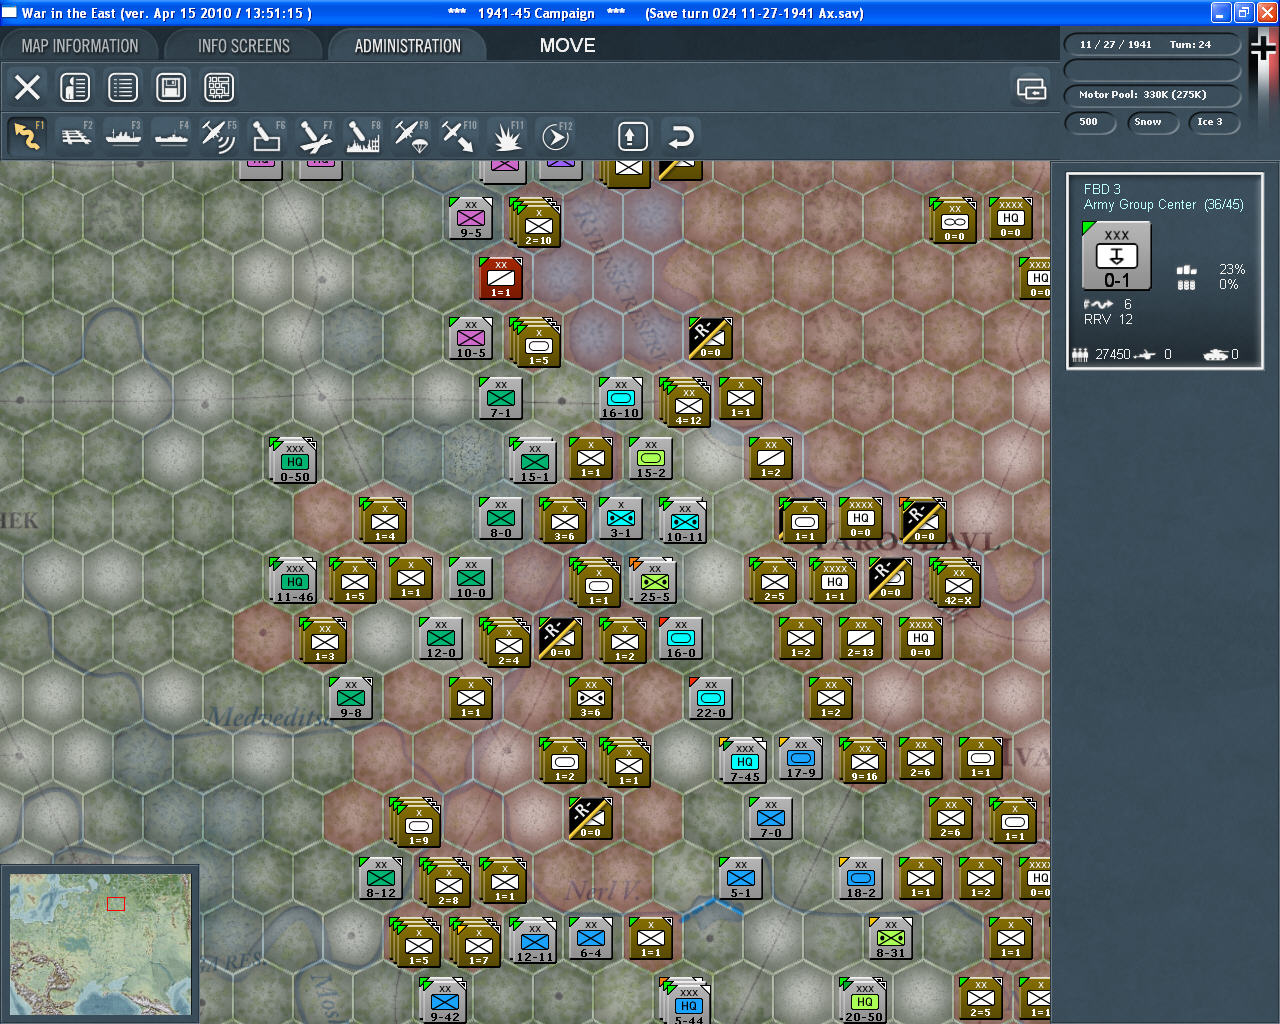Select the F10 Air Transfer mode icon

click(459, 136)
